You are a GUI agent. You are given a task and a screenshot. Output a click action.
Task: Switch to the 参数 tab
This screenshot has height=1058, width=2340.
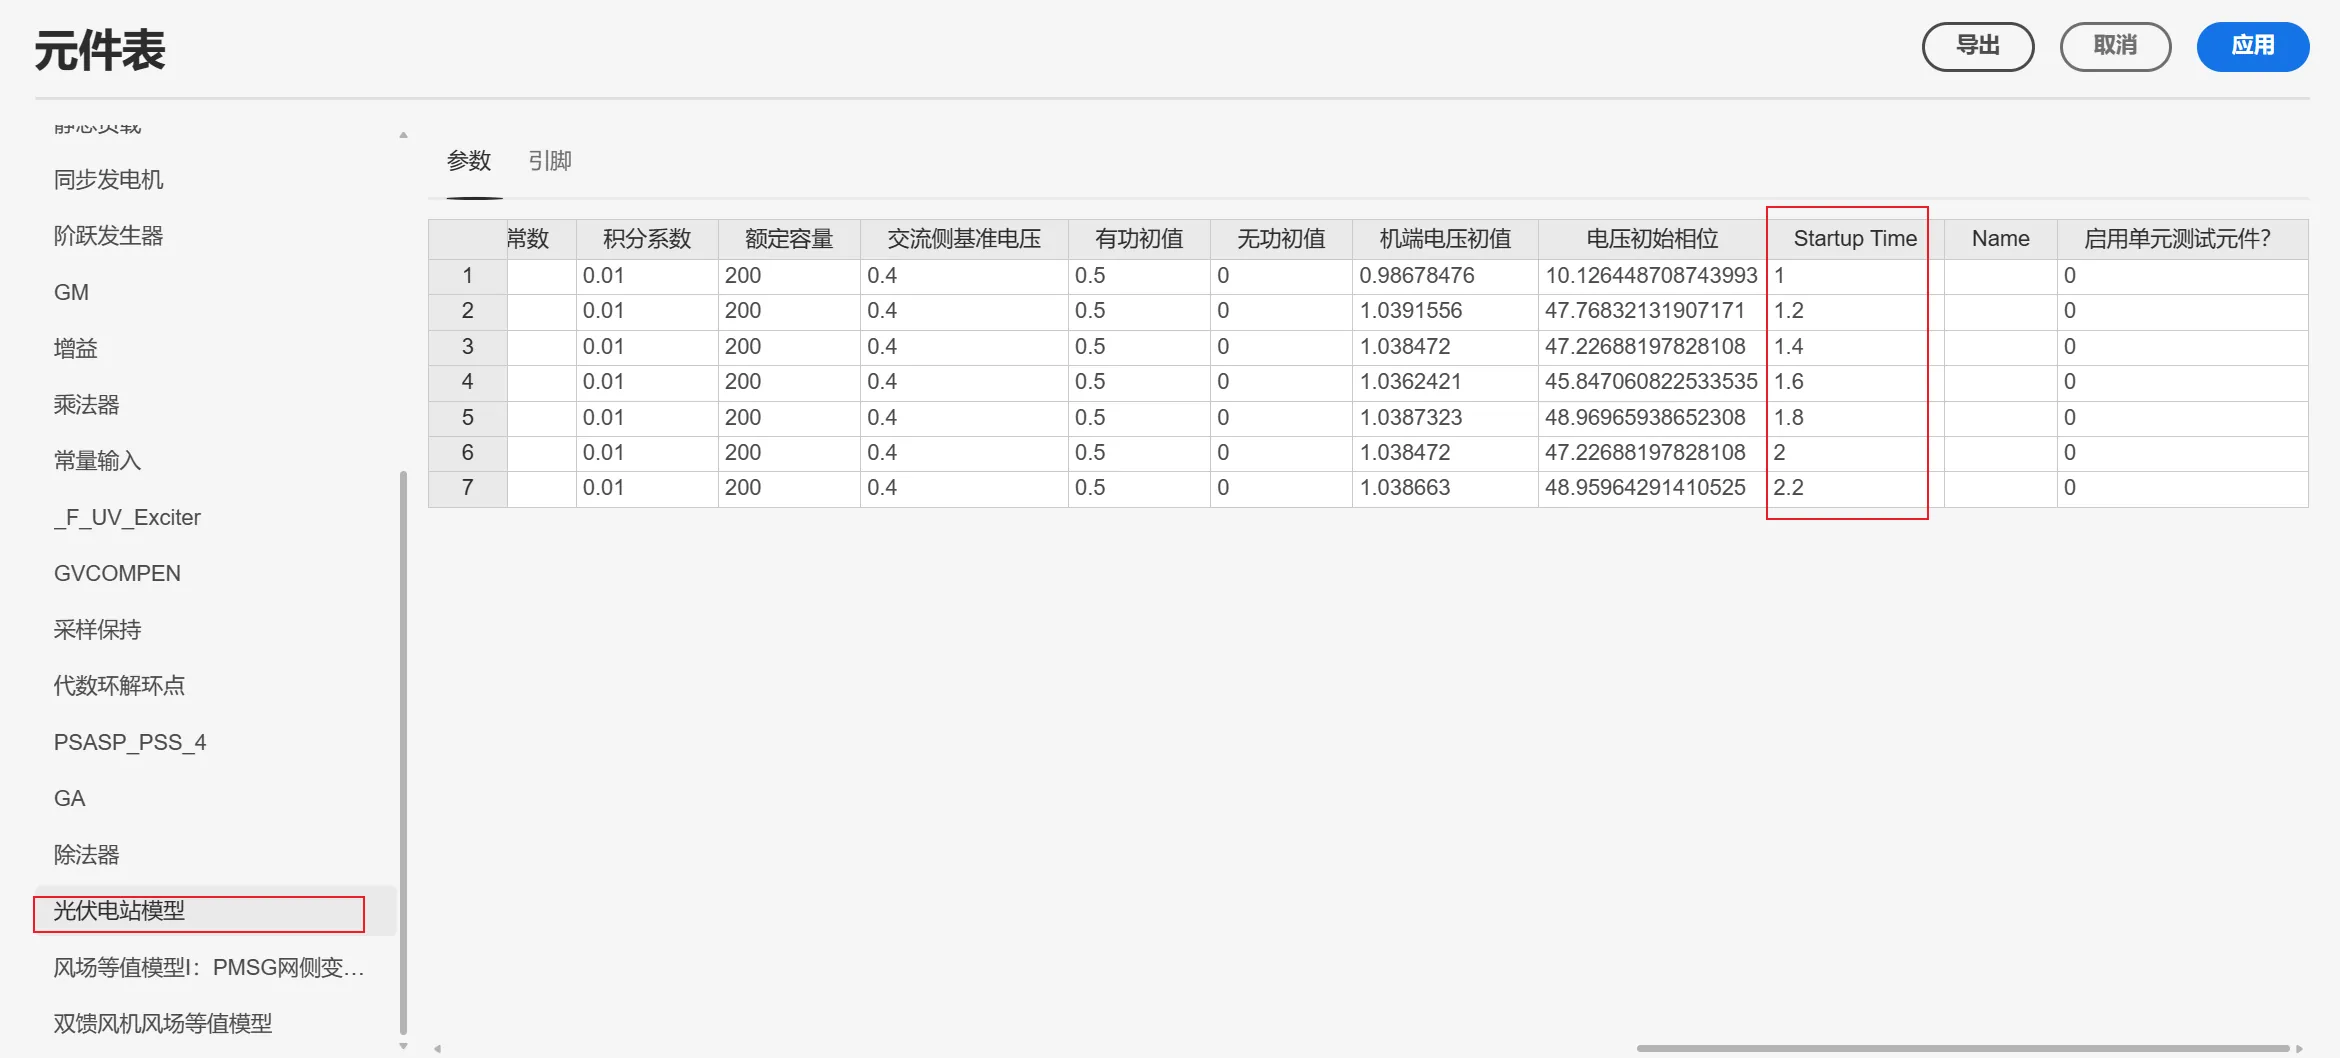pyautogui.click(x=470, y=161)
